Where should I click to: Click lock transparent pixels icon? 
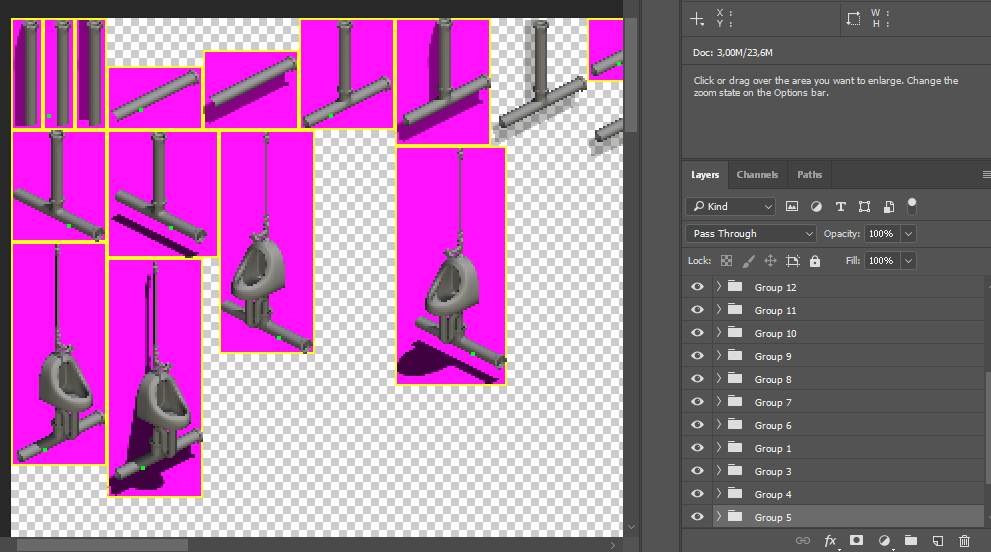[727, 261]
